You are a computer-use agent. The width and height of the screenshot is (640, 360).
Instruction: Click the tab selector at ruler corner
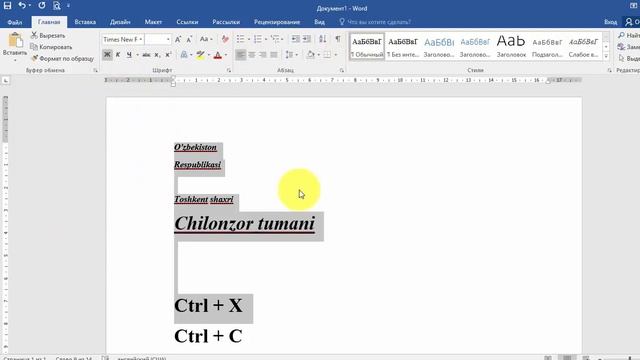tap(6, 81)
